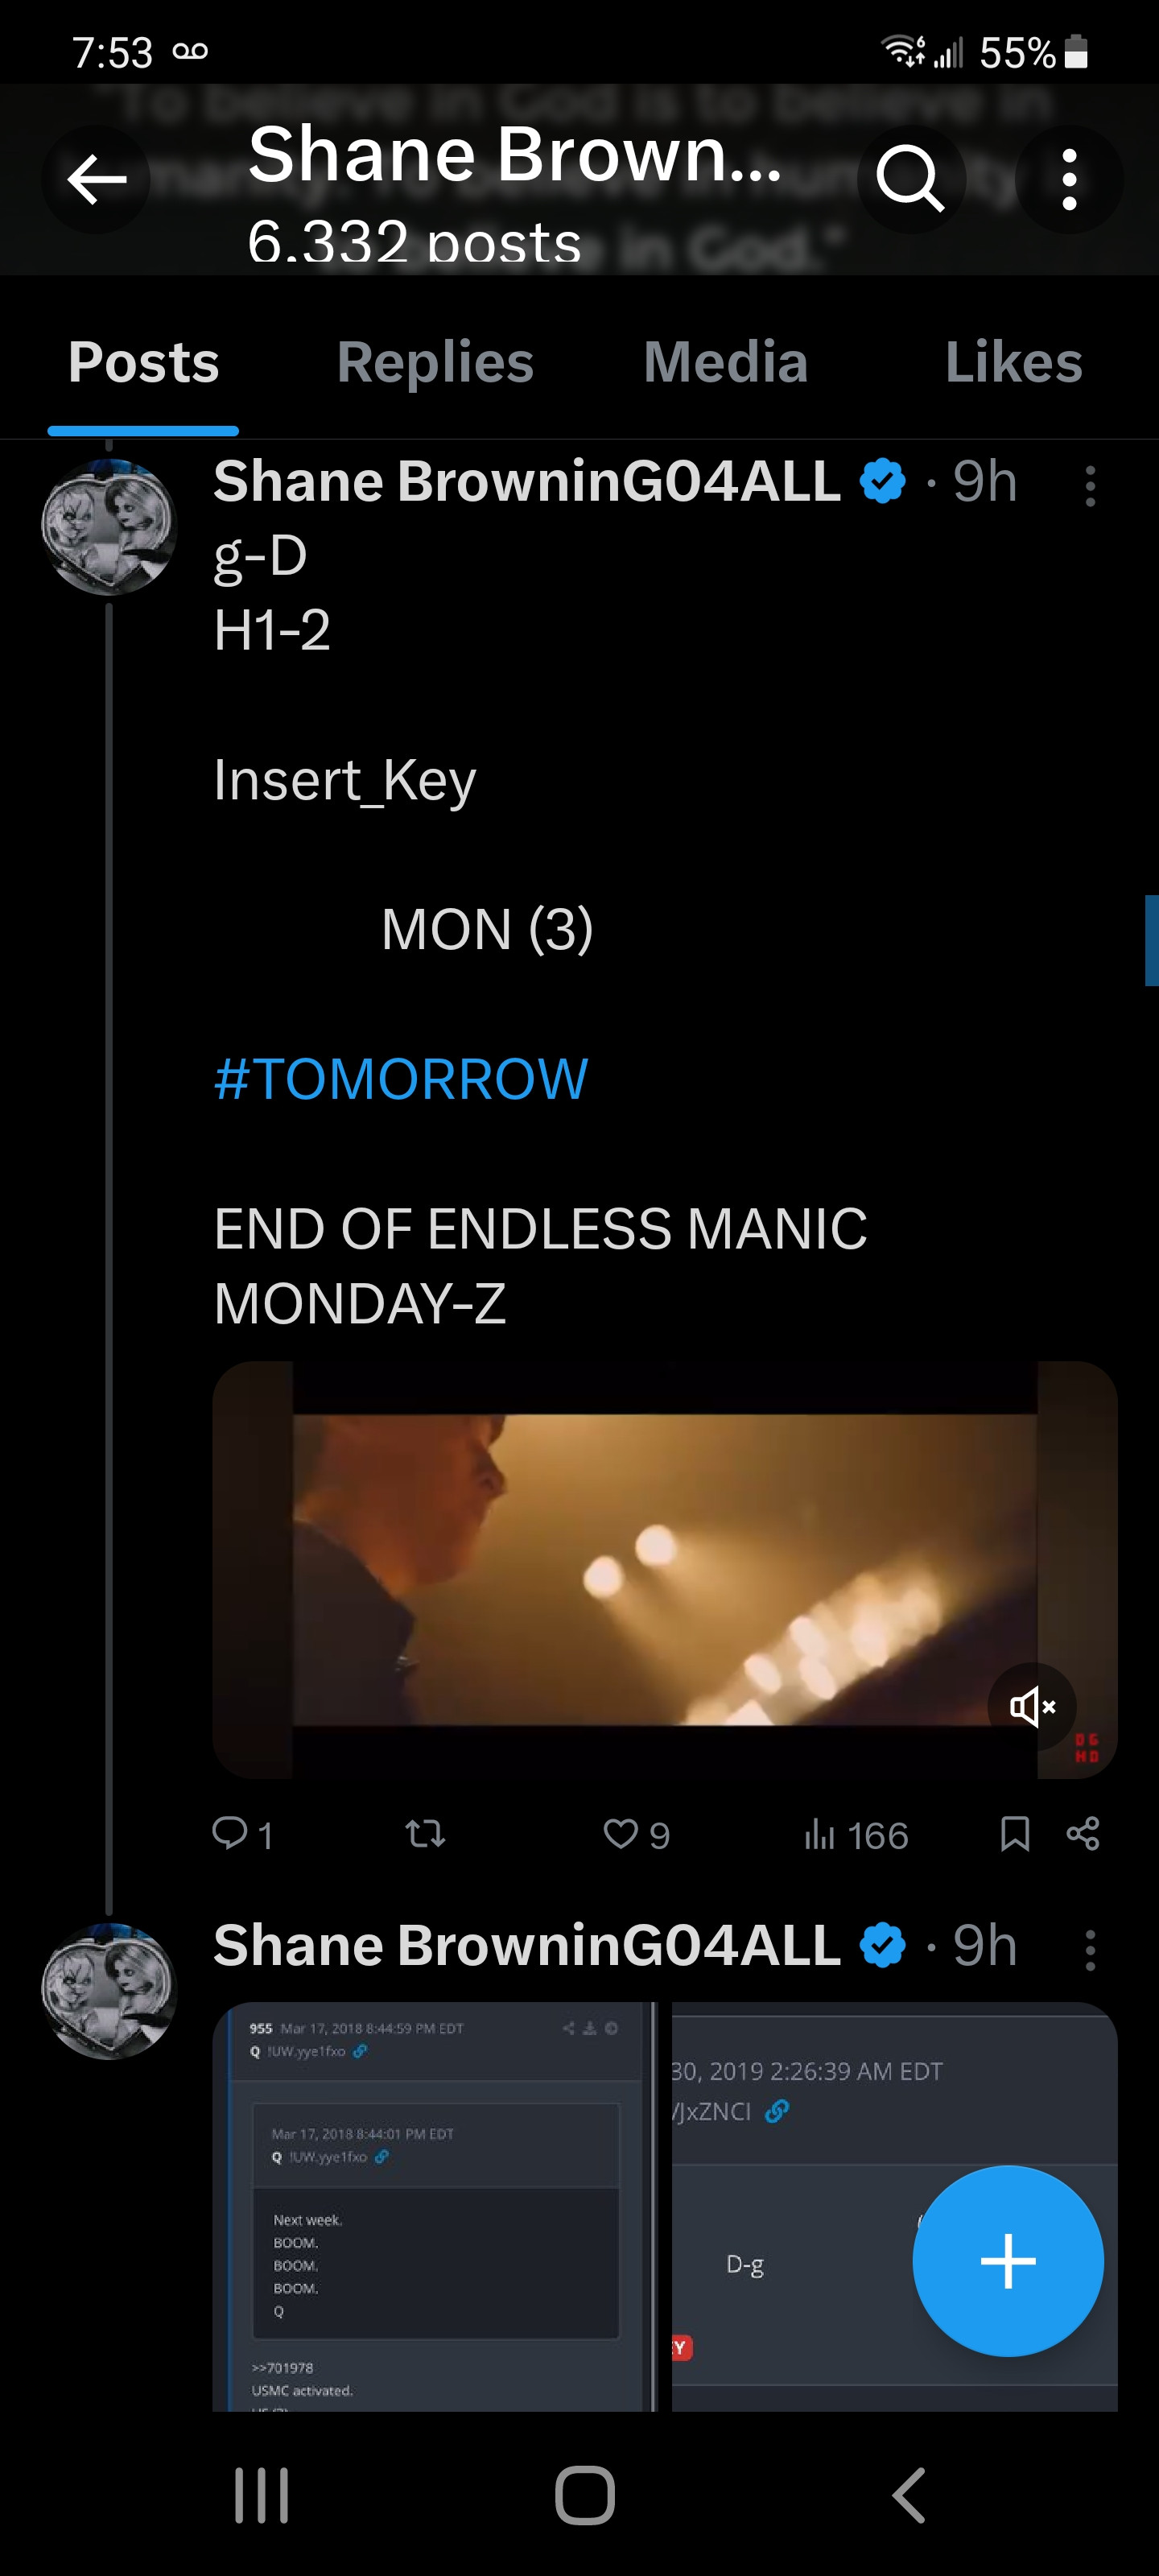Tap the back arrow in profile header
This screenshot has height=2576, width=1159.
pyautogui.click(x=96, y=180)
